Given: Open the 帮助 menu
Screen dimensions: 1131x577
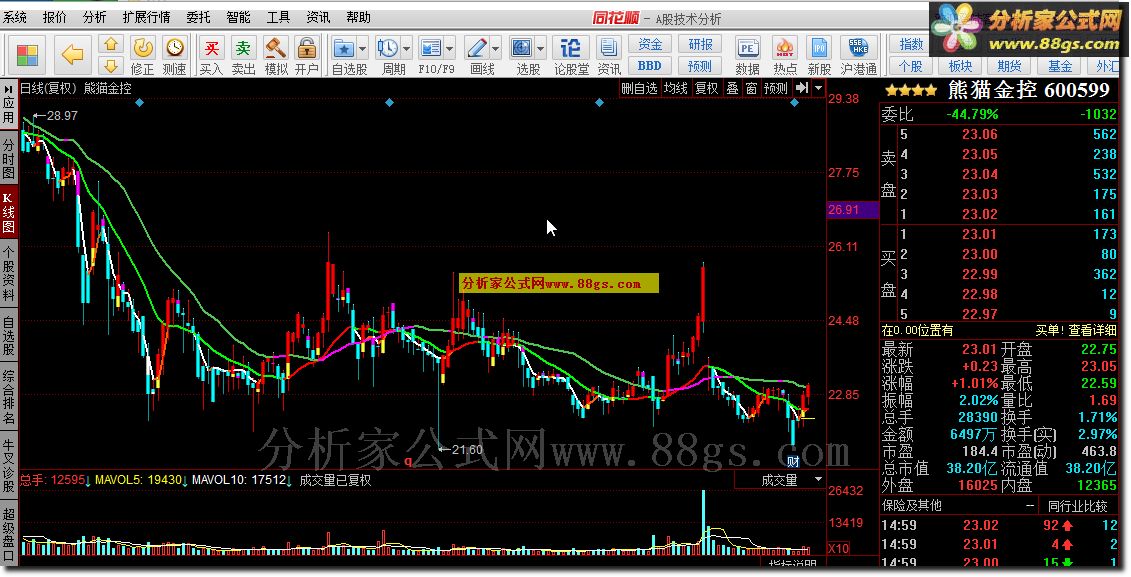Looking at the screenshot, I should click(x=358, y=17).
